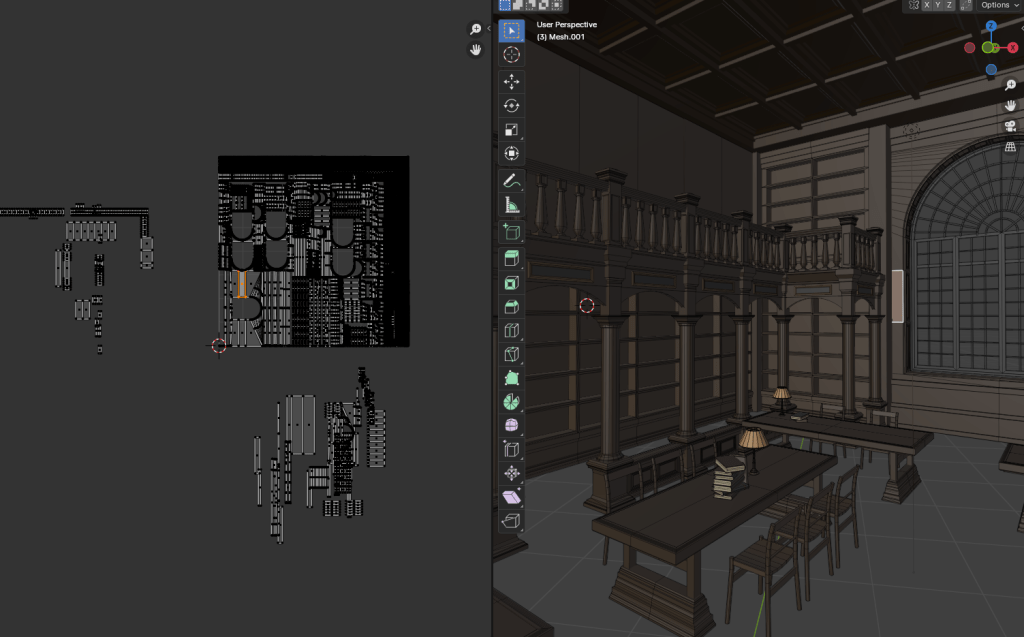
Task: Toggle camera view in 3D viewport
Action: point(1010,126)
